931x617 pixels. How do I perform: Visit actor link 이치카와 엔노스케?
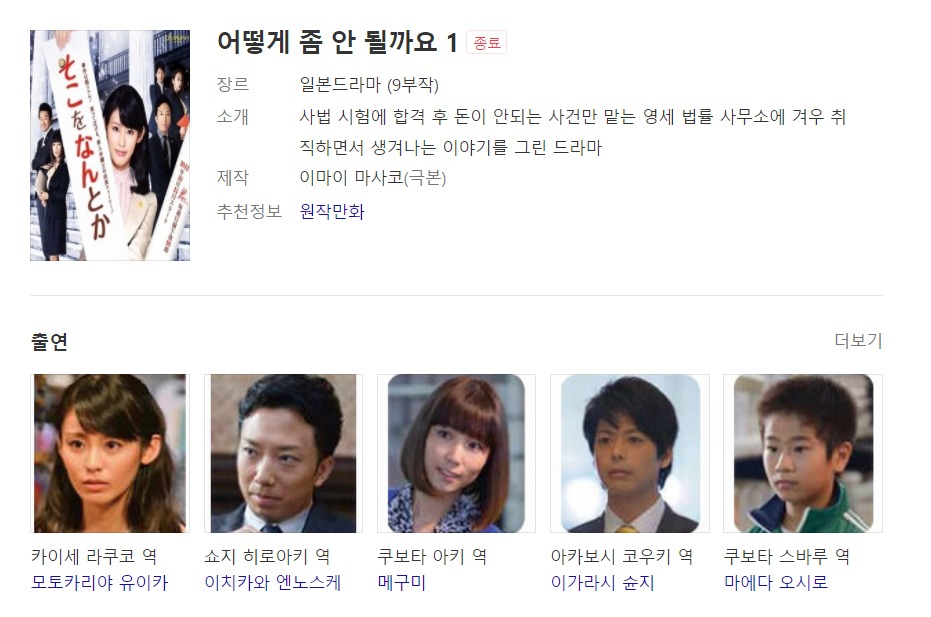tap(273, 583)
